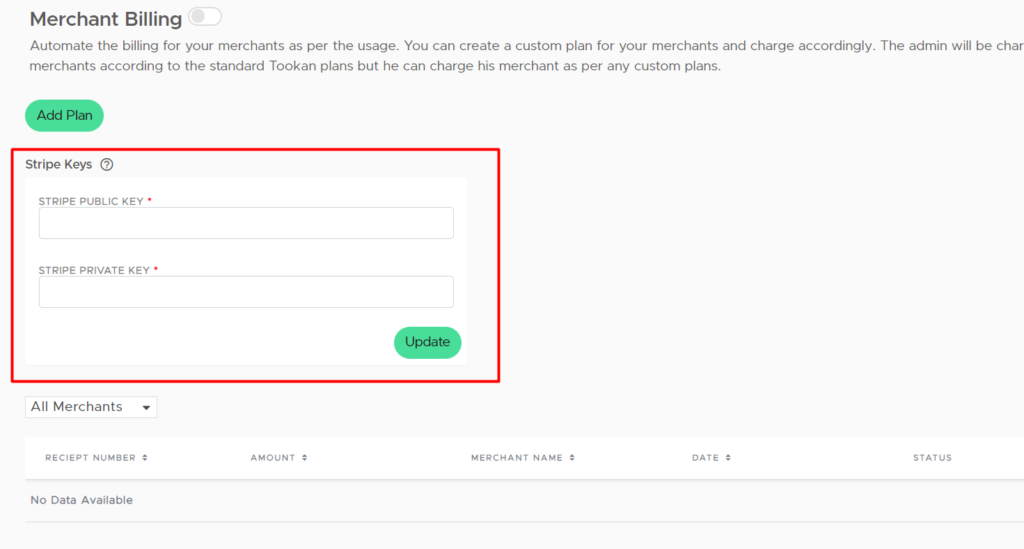Screen dimensions: 1024x549
Task: Click the Reciept Number column header text
Action: [90, 458]
